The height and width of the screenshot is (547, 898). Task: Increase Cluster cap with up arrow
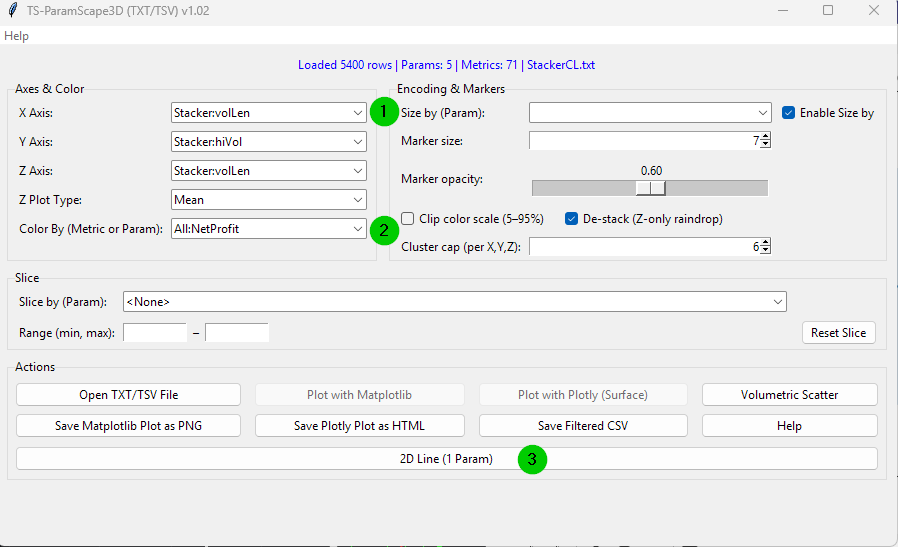point(766,242)
